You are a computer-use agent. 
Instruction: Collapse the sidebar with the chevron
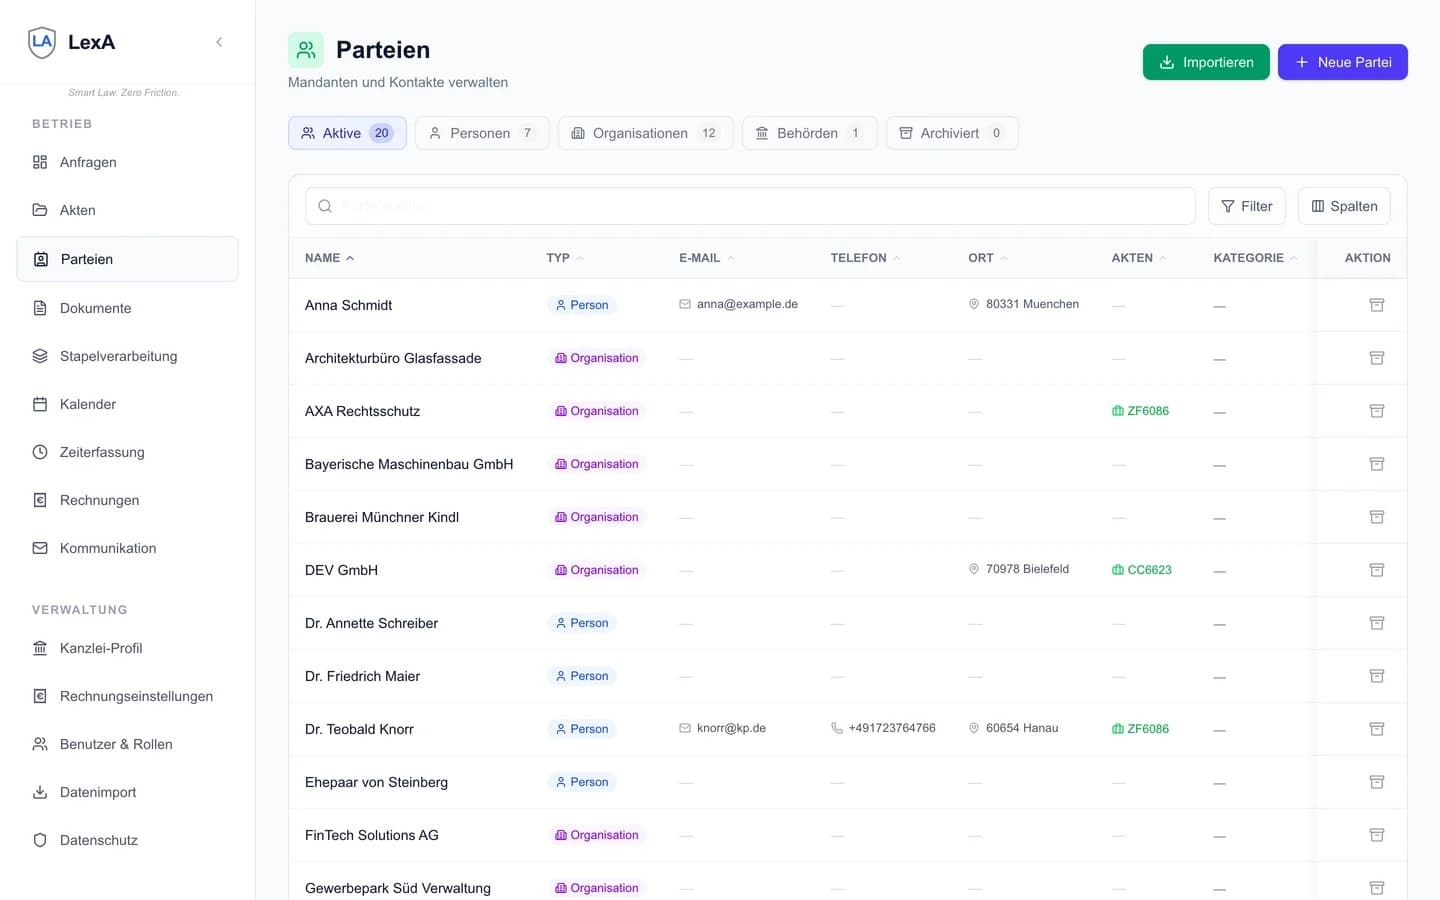point(219,42)
